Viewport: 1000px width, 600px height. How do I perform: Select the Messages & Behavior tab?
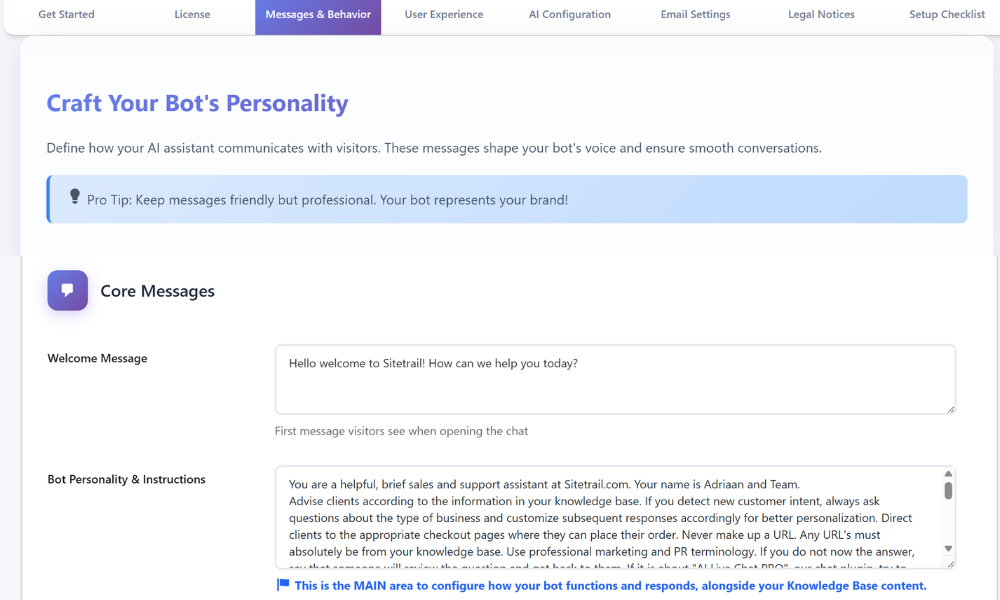(x=318, y=15)
